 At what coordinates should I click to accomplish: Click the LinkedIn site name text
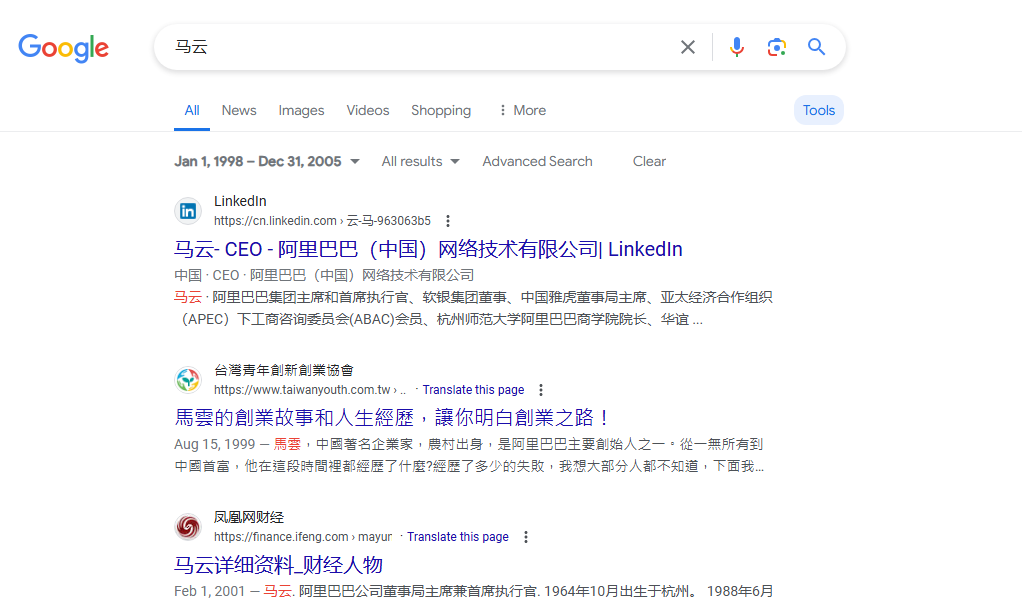pos(240,201)
